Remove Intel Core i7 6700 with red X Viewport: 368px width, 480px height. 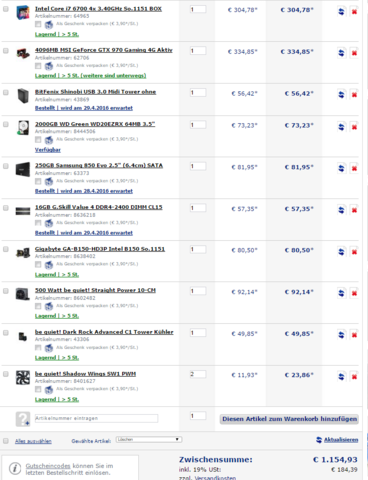tap(354, 12)
